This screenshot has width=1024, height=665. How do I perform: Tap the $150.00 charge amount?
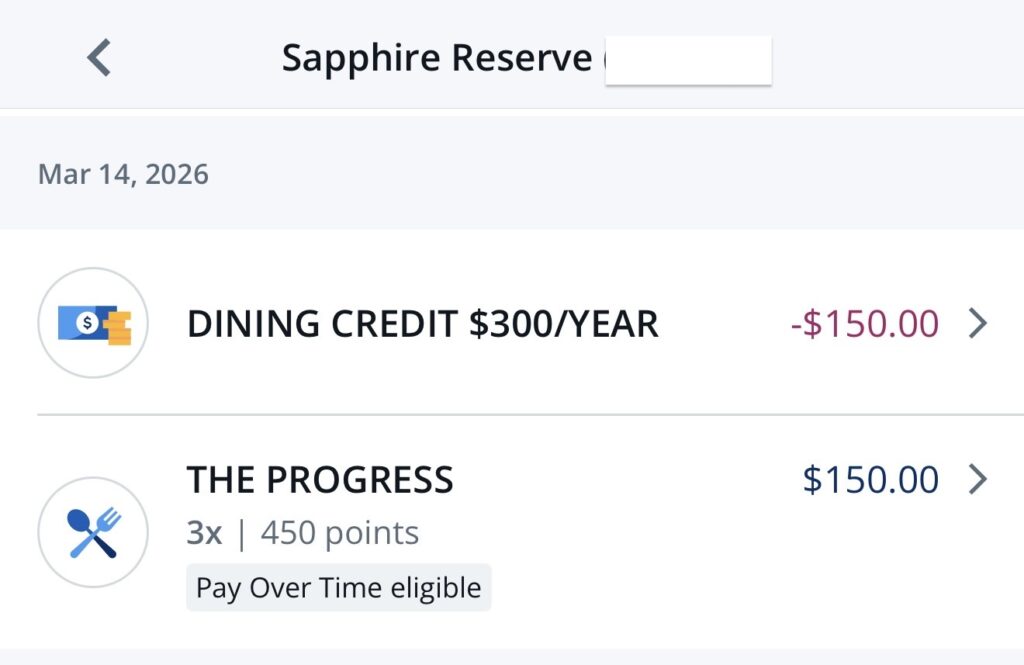pyautogui.click(x=870, y=480)
